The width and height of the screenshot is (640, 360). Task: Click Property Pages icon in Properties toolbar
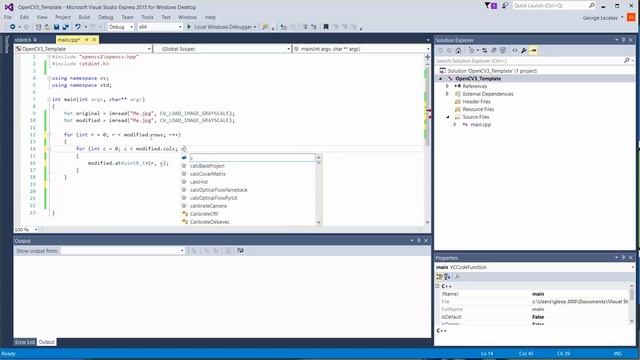(x=458, y=277)
